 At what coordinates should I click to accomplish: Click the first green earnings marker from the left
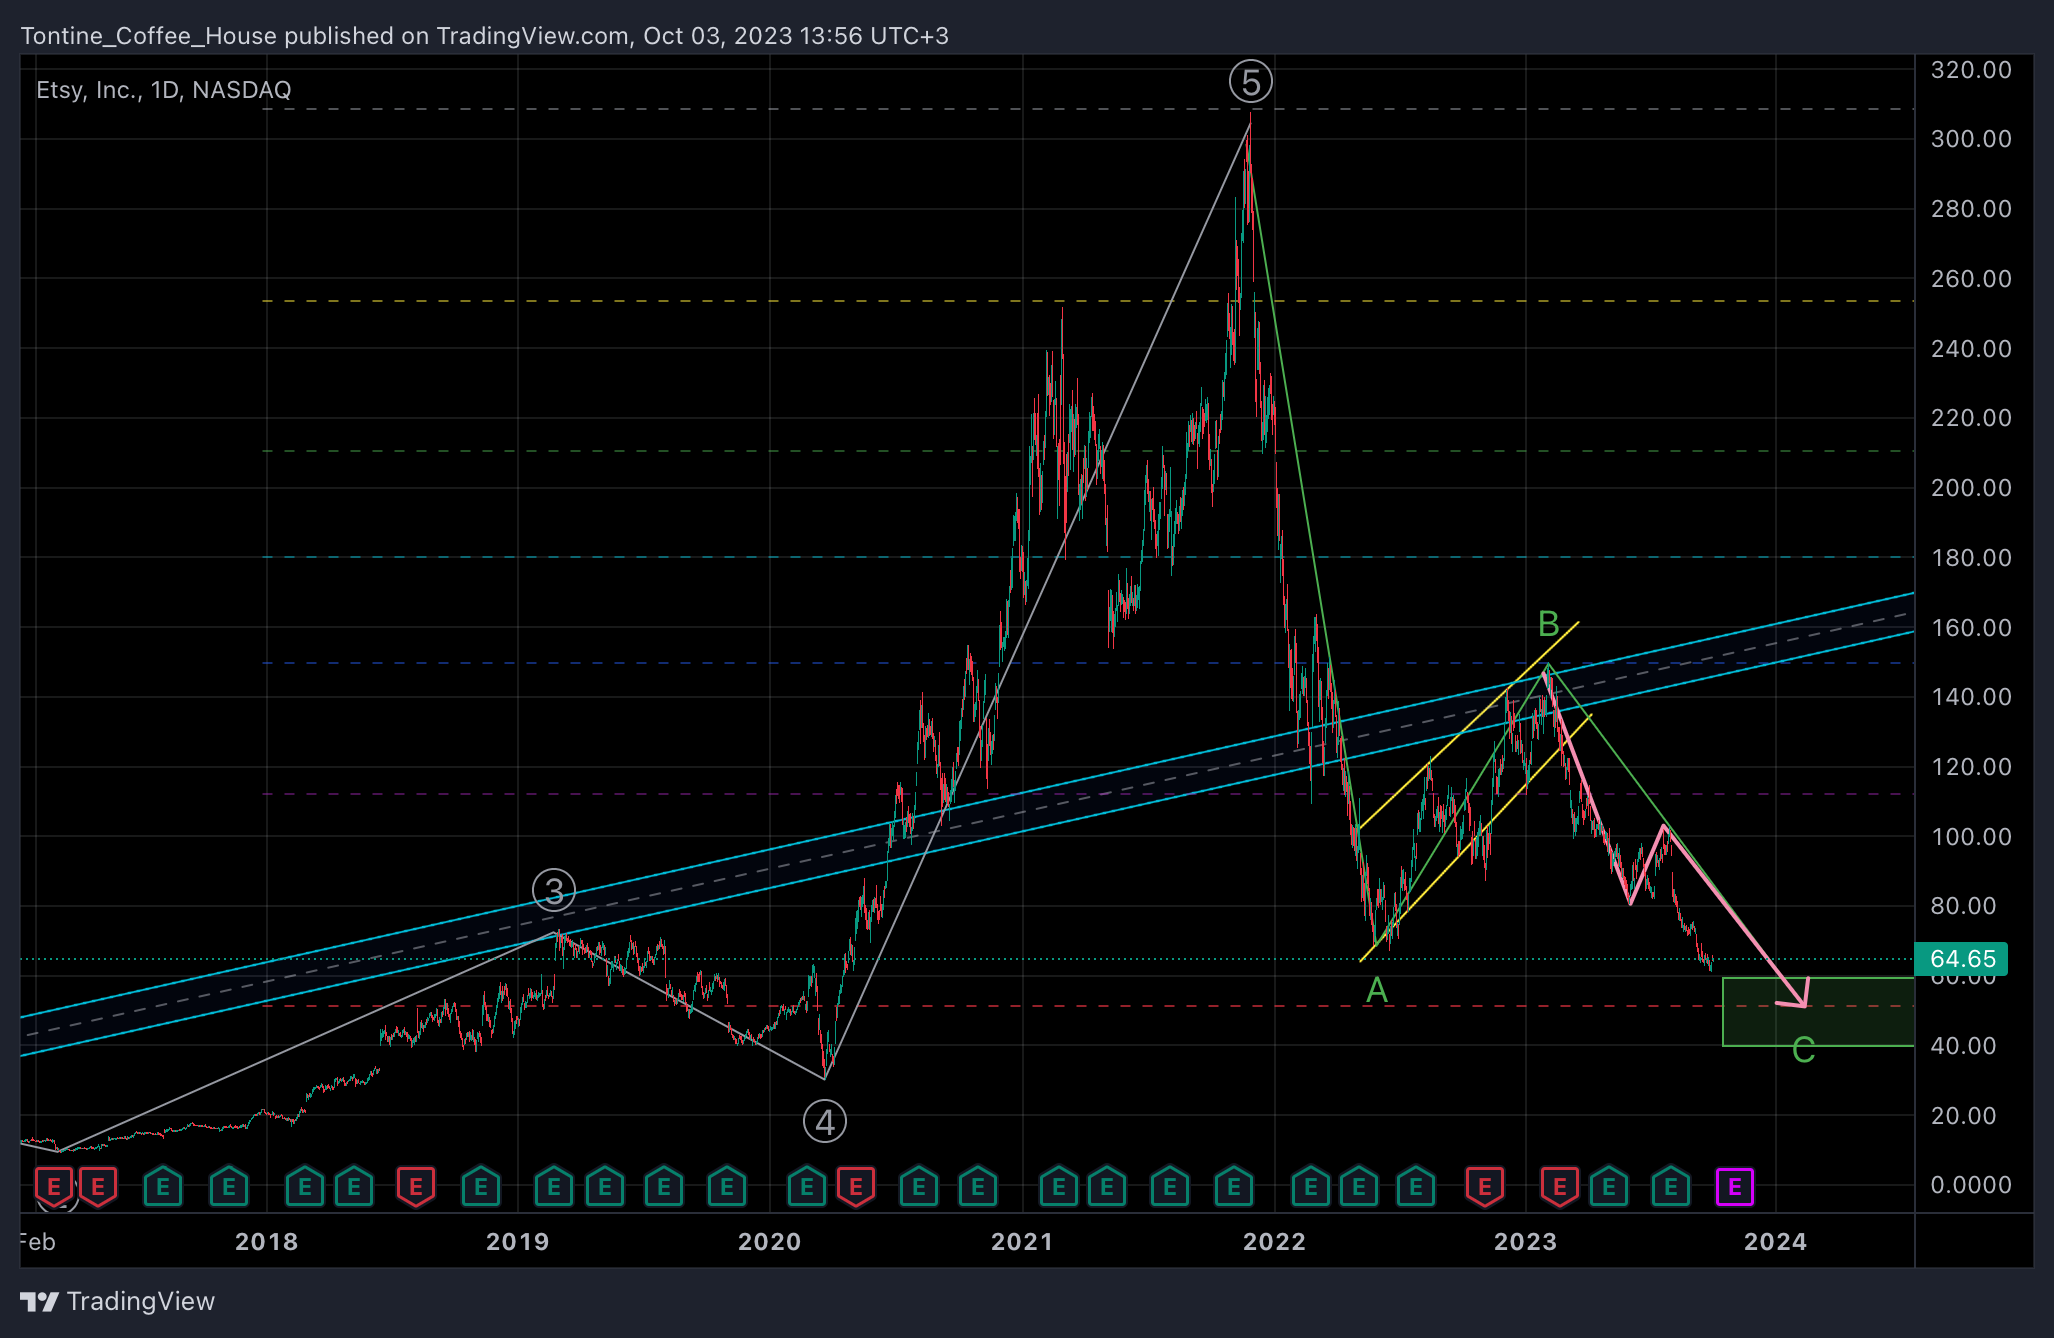pyautogui.click(x=163, y=1187)
